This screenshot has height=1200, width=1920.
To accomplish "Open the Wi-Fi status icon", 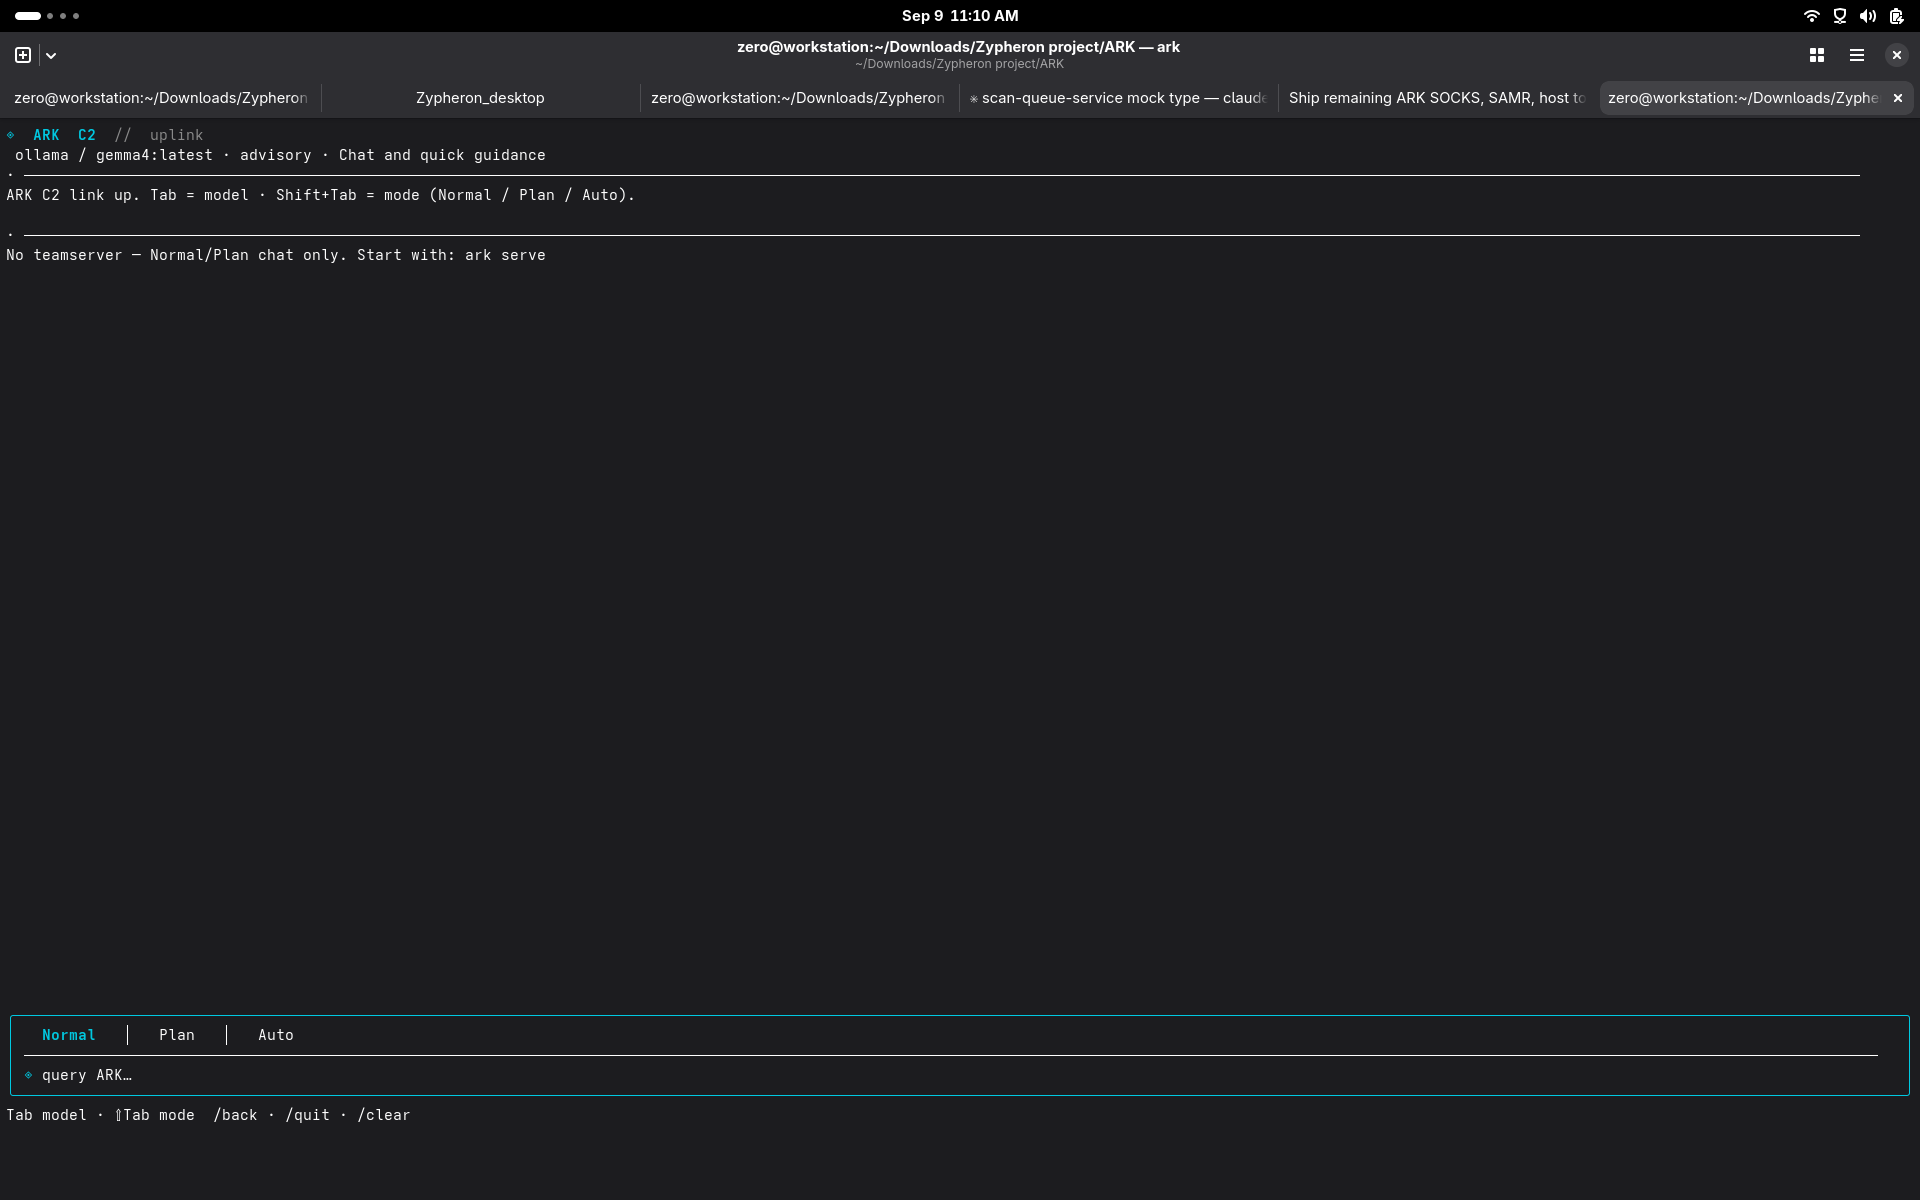I will [1811, 16].
